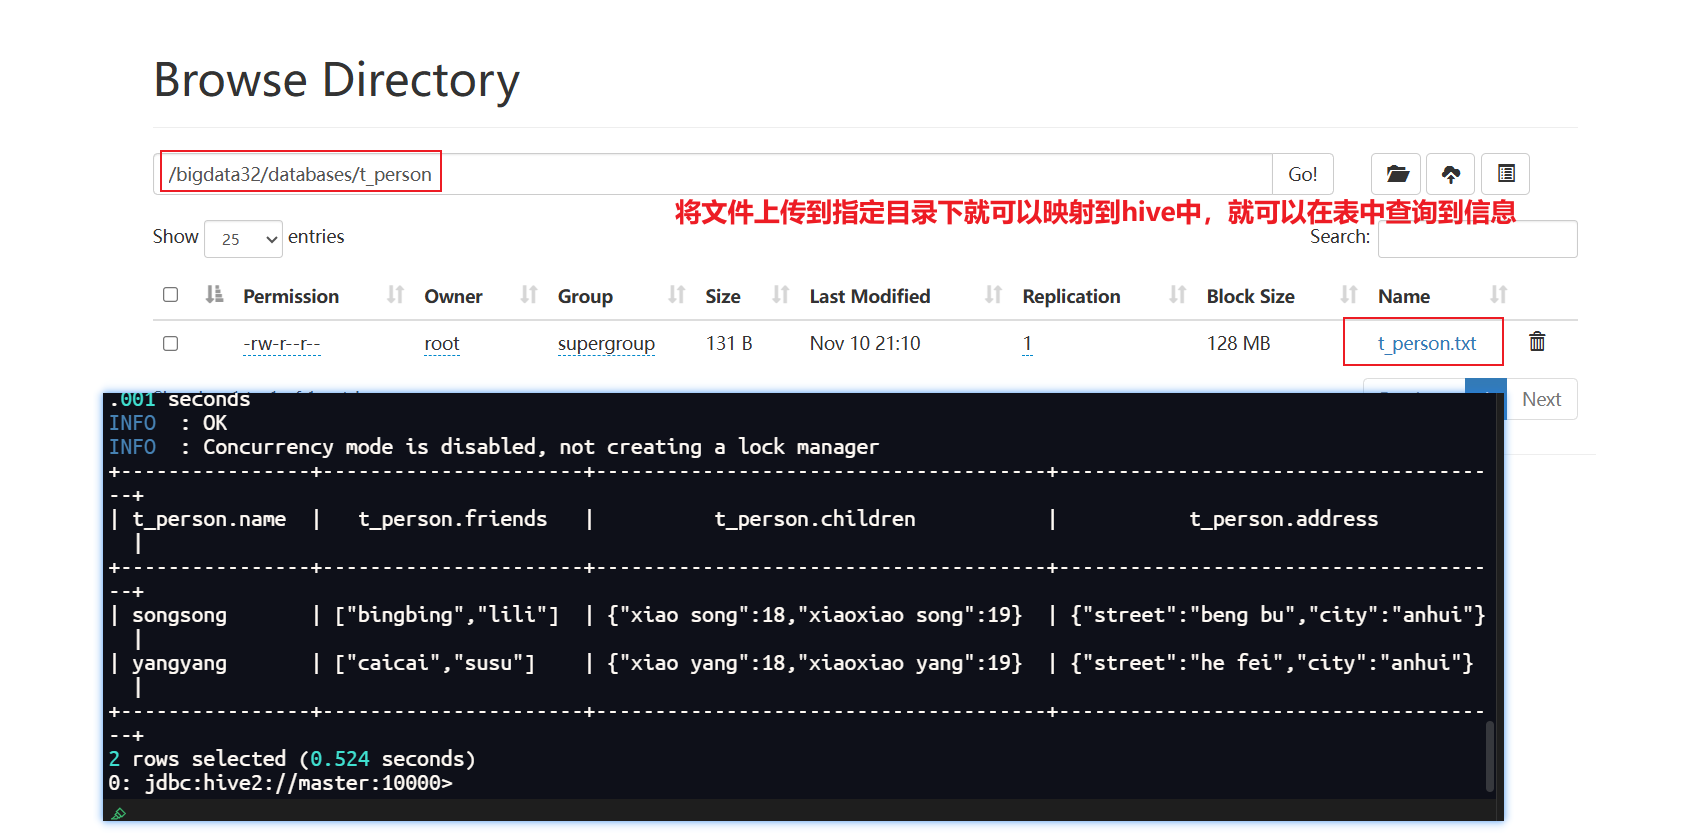
Task: Sort by Replication column arrows
Action: pyautogui.click(x=1178, y=295)
